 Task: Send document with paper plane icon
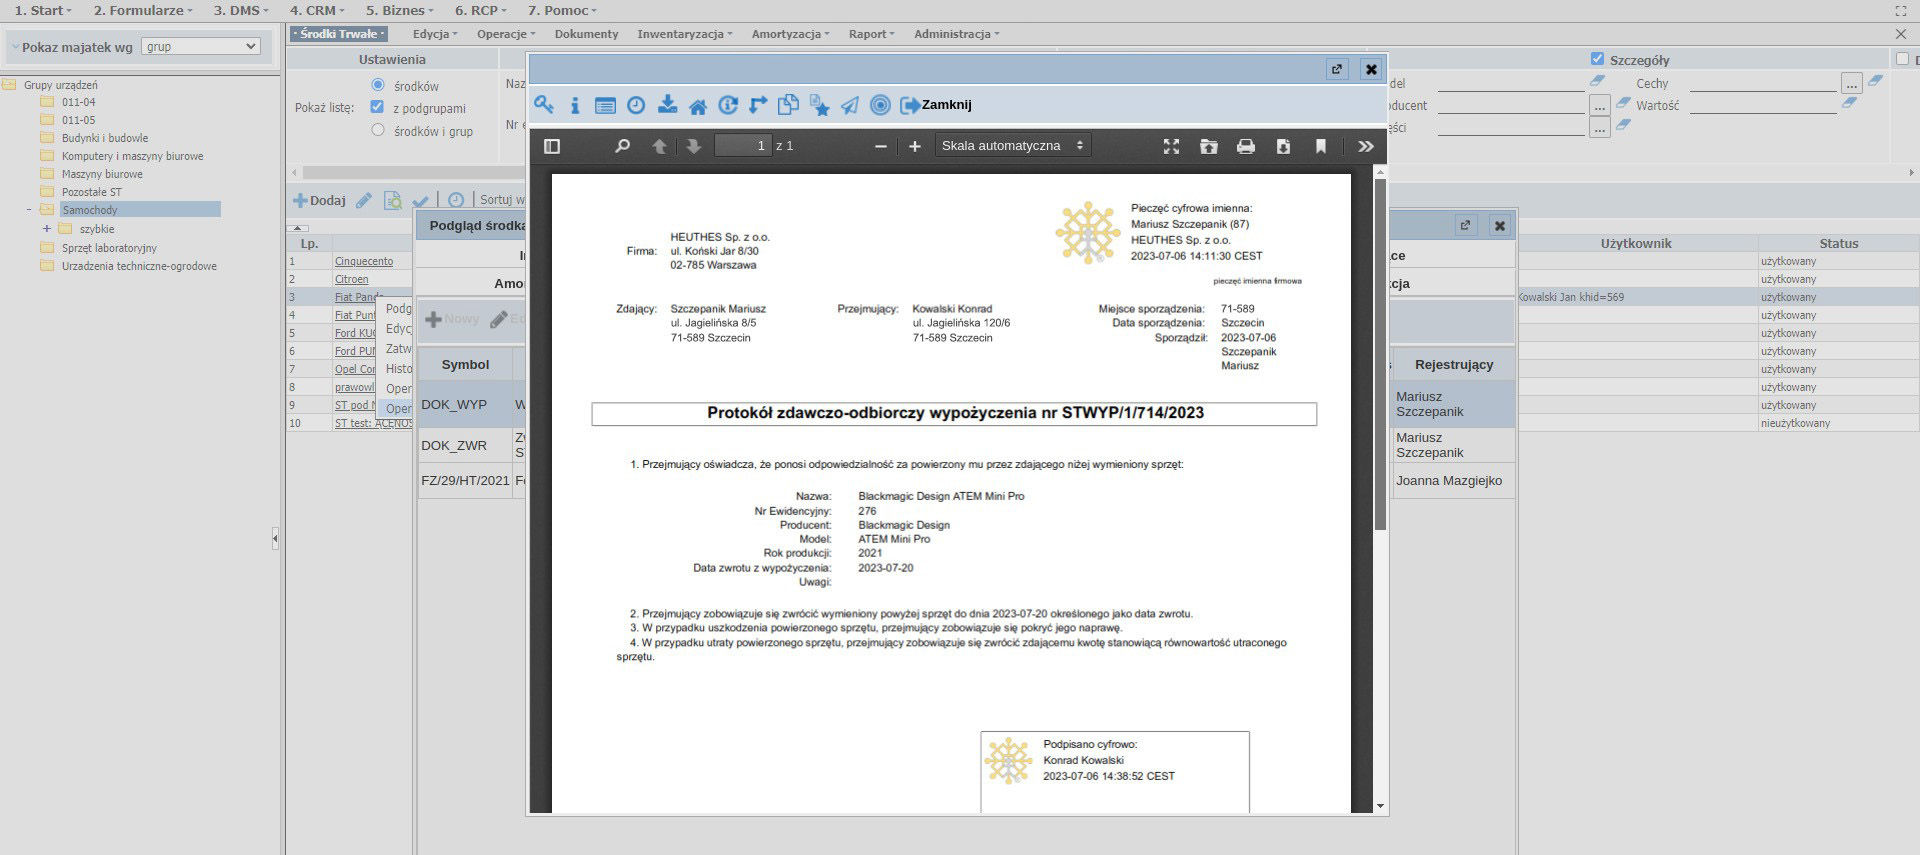(849, 105)
